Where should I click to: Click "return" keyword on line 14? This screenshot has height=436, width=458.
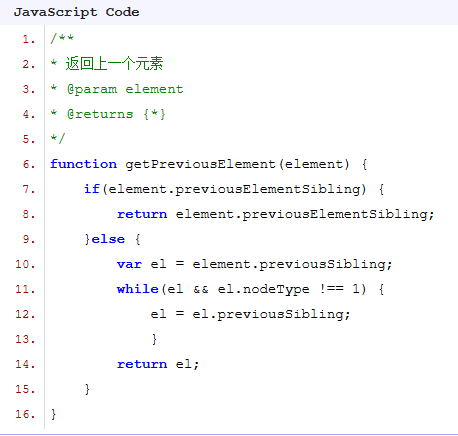tap(142, 364)
